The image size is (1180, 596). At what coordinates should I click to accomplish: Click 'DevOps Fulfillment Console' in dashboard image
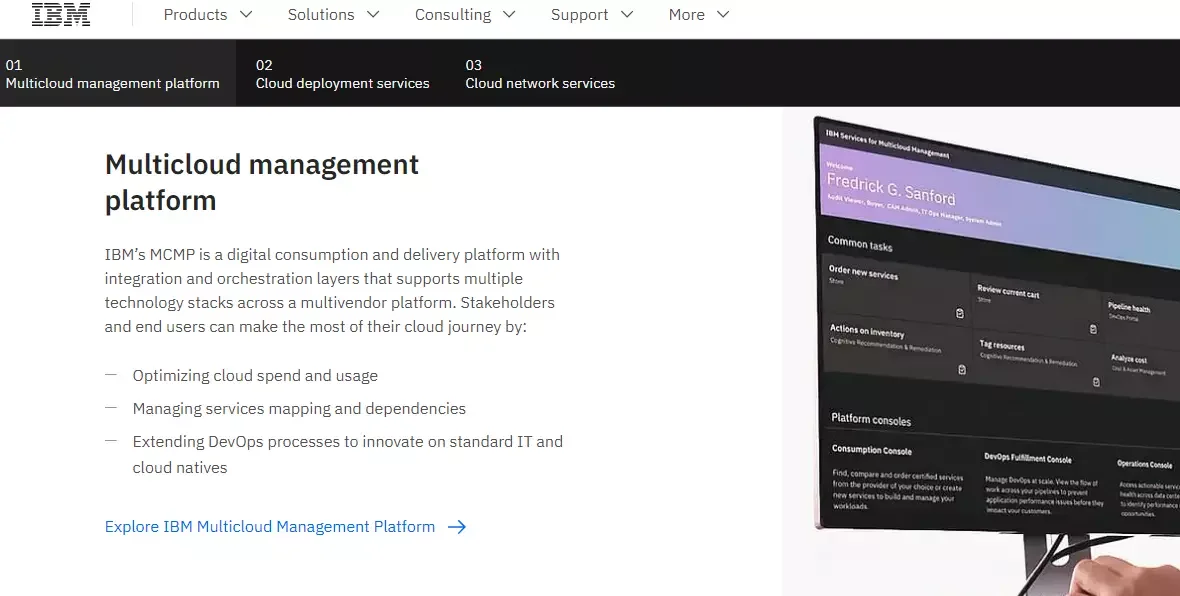pyautogui.click(x=1027, y=458)
